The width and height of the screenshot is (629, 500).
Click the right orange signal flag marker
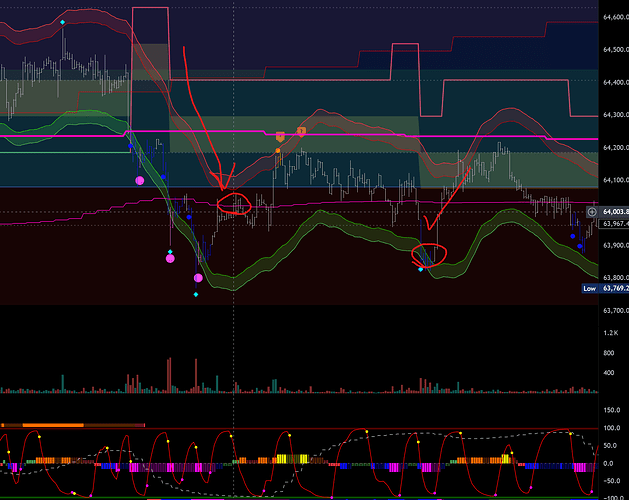pyautogui.click(x=301, y=131)
